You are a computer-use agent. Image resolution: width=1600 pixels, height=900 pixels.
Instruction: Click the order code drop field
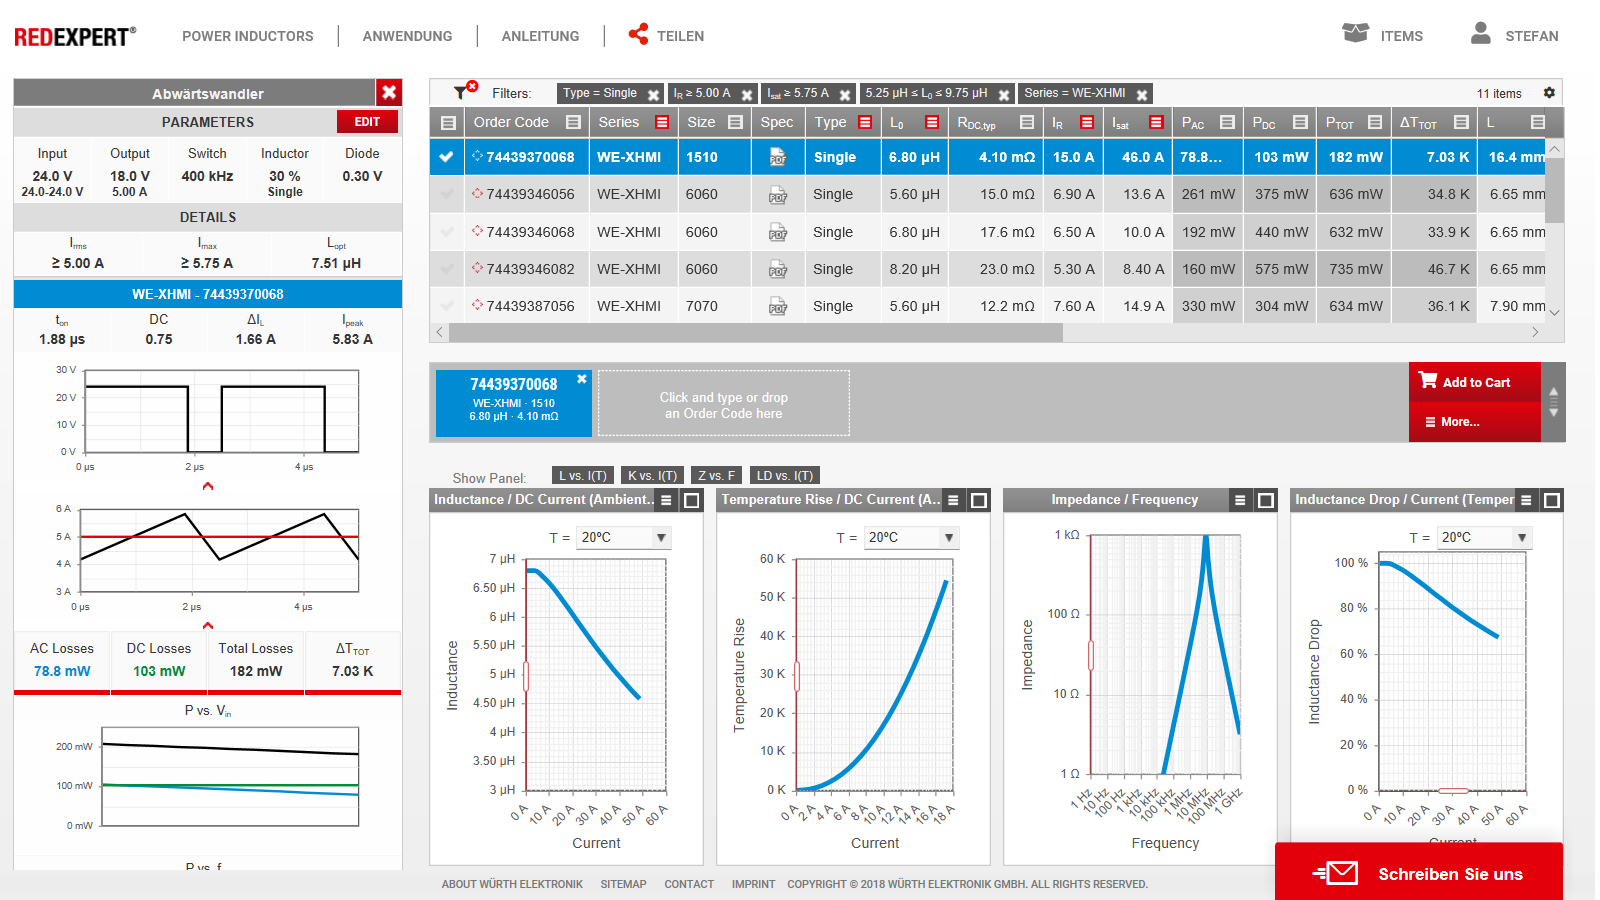[x=724, y=404]
